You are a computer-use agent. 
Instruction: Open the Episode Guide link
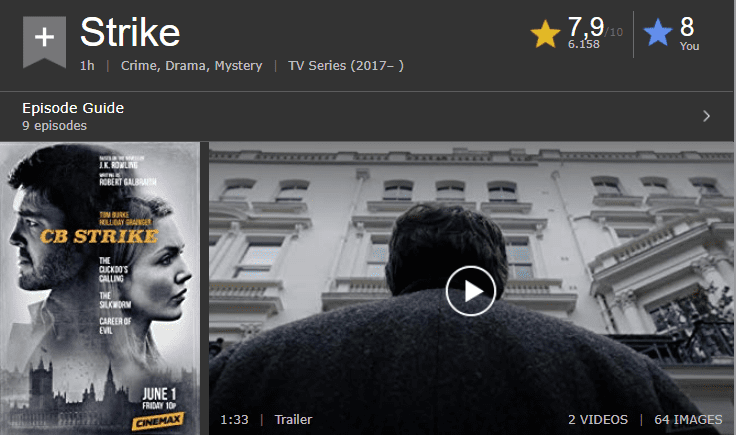click(x=73, y=108)
